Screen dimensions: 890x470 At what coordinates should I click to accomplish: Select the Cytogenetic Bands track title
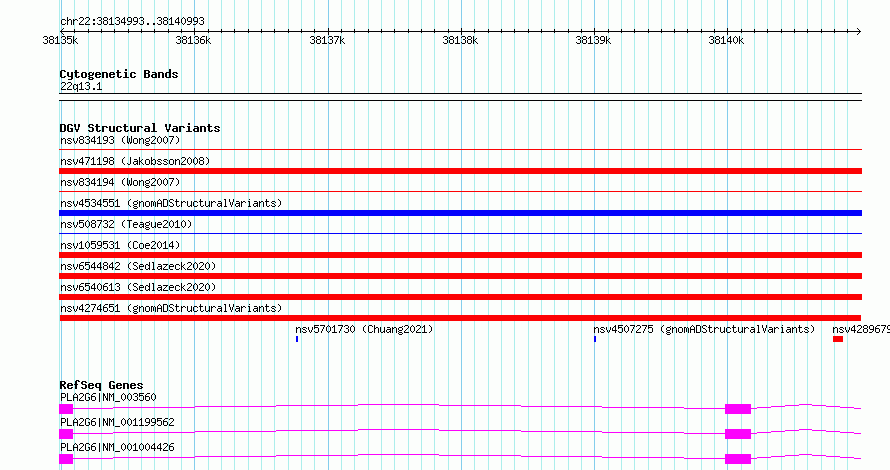pyautogui.click(x=119, y=74)
